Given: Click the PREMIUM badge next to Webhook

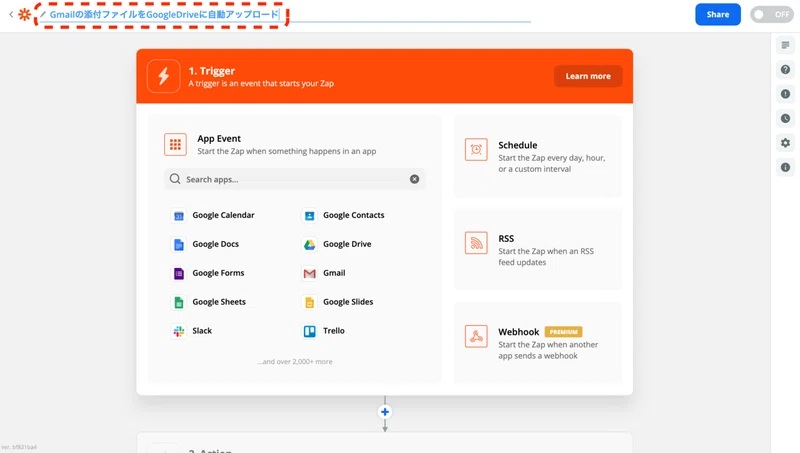Looking at the screenshot, I should pos(563,332).
